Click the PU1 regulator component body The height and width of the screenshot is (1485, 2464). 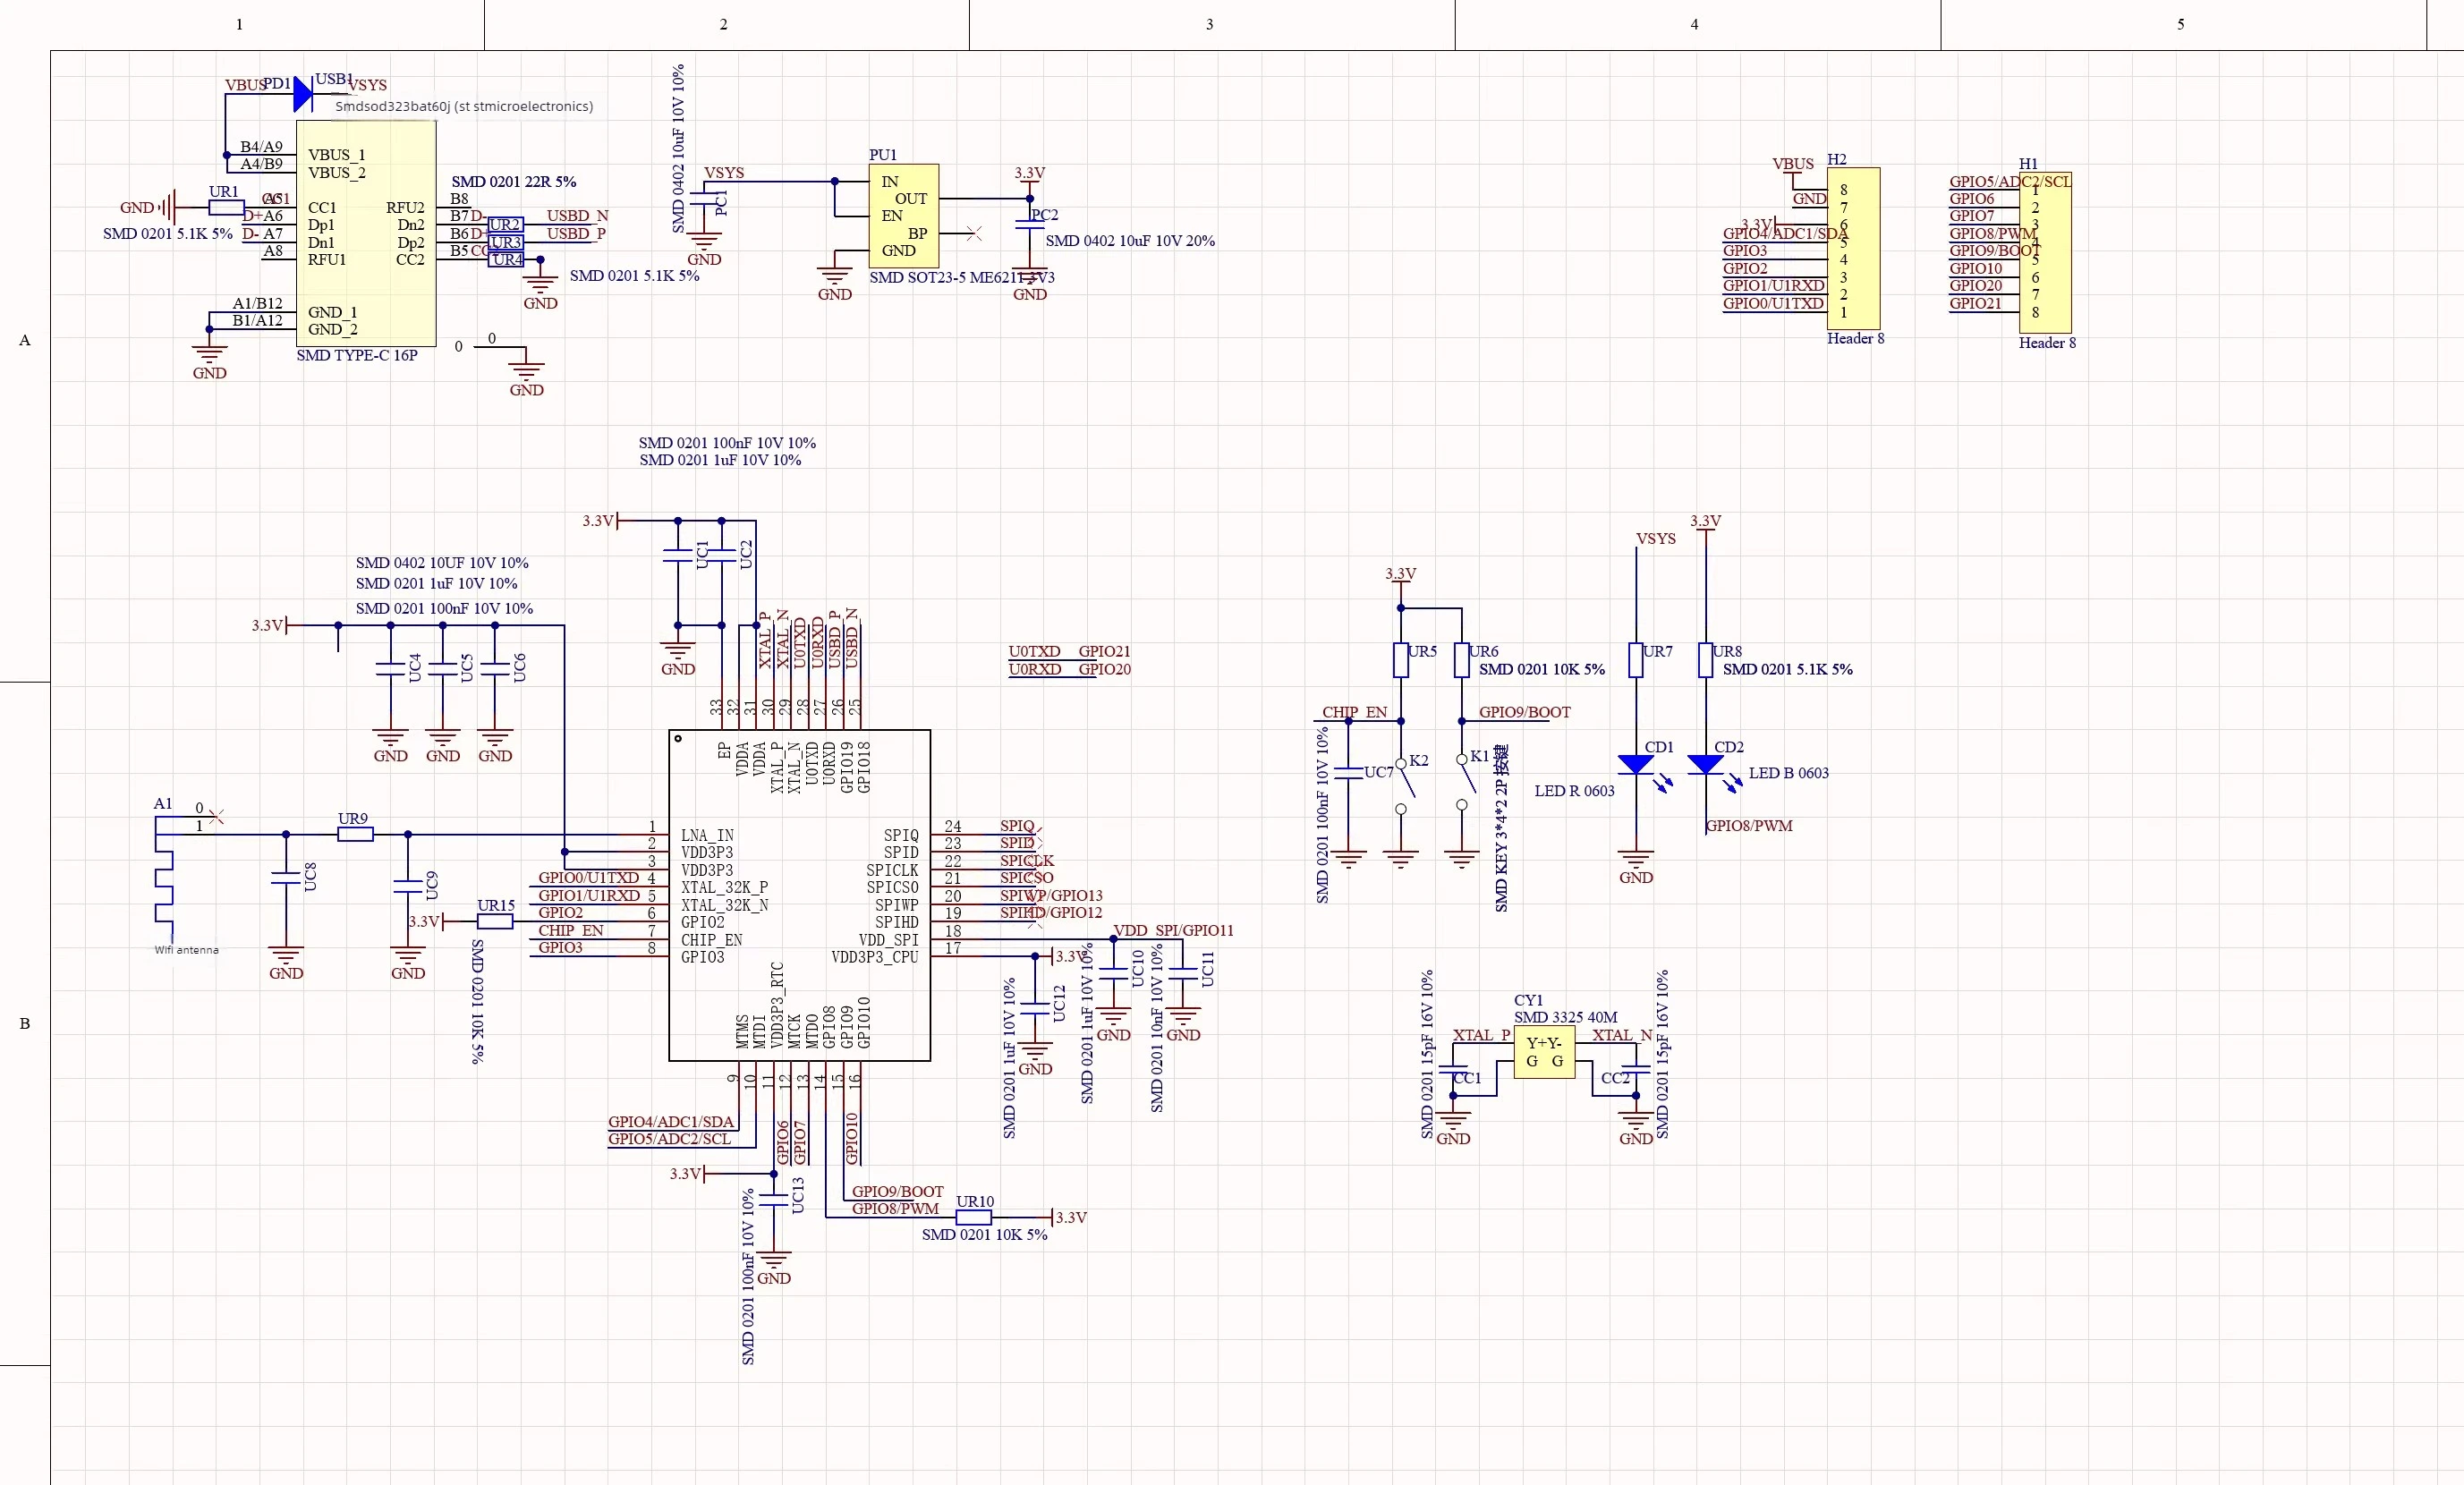pyautogui.click(x=903, y=216)
